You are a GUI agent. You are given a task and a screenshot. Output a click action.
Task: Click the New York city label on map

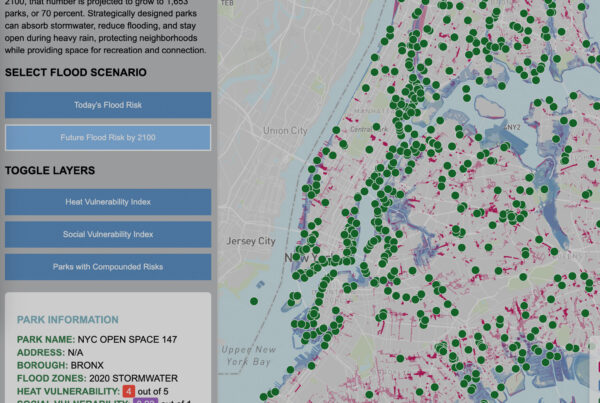coord(300,258)
